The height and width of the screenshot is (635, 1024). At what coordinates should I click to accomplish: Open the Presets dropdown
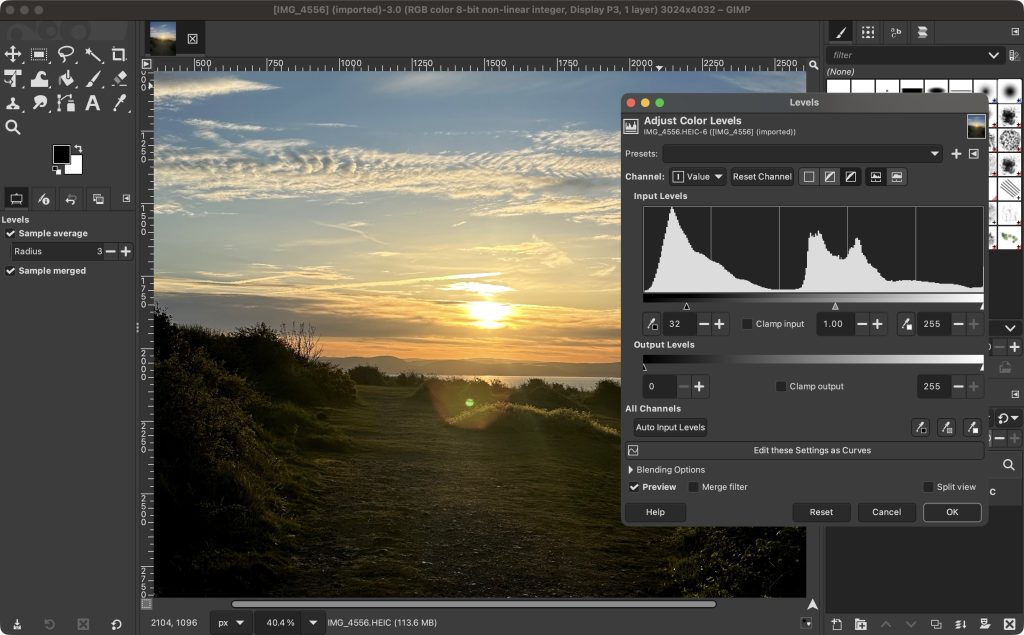coord(803,154)
